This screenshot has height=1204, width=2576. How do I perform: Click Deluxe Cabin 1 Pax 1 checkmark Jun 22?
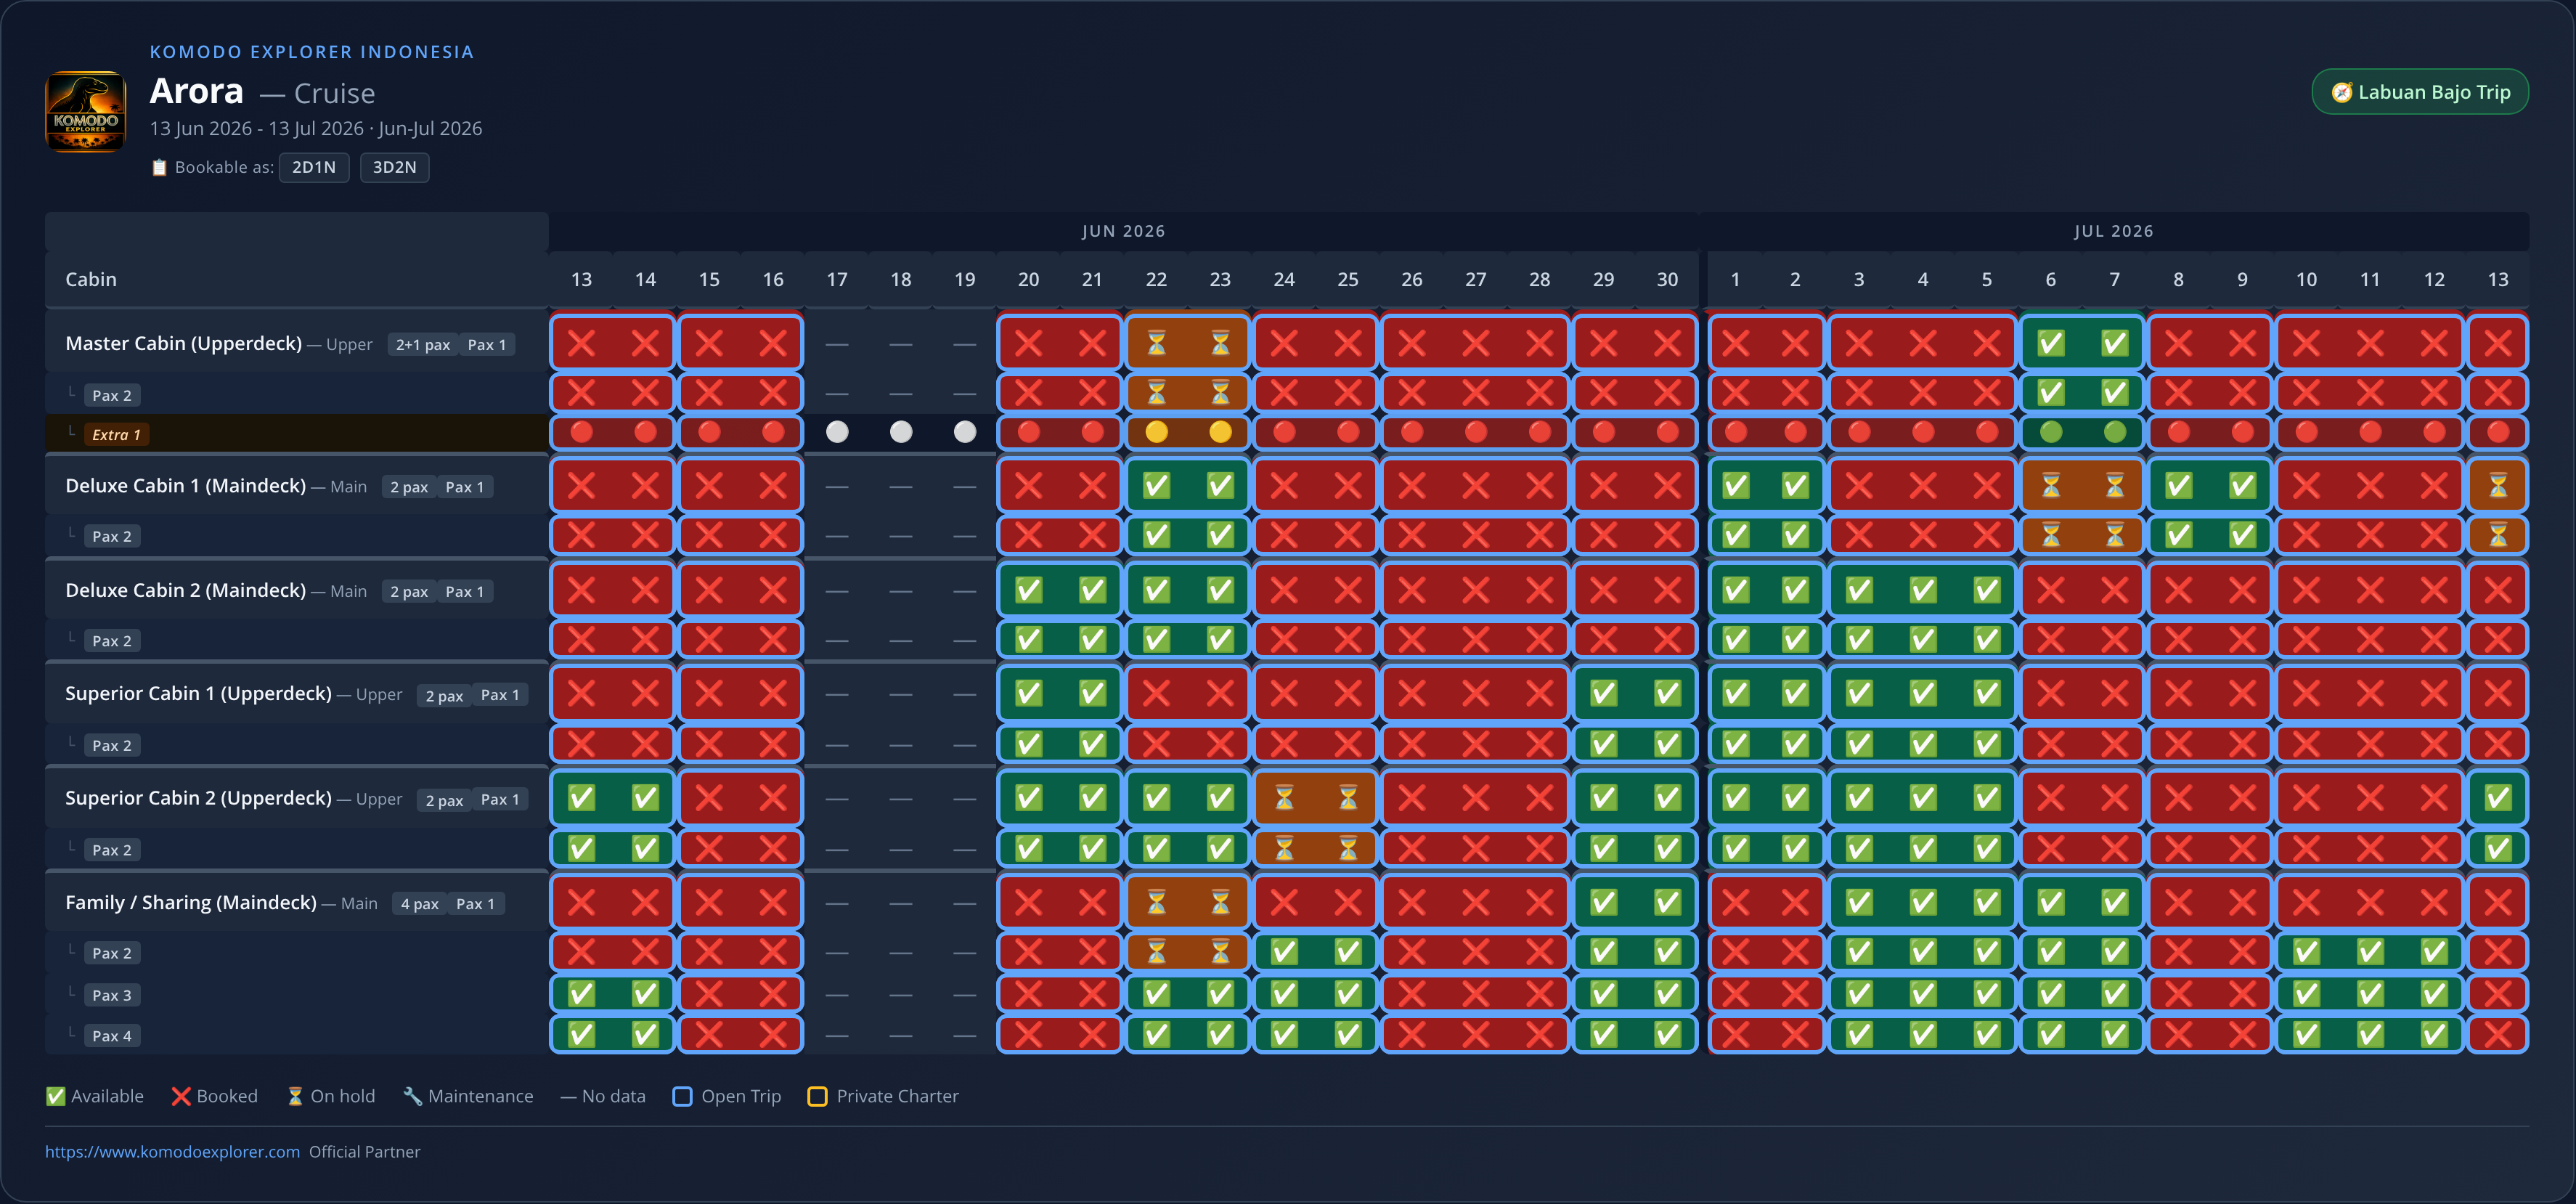pos(1156,486)
